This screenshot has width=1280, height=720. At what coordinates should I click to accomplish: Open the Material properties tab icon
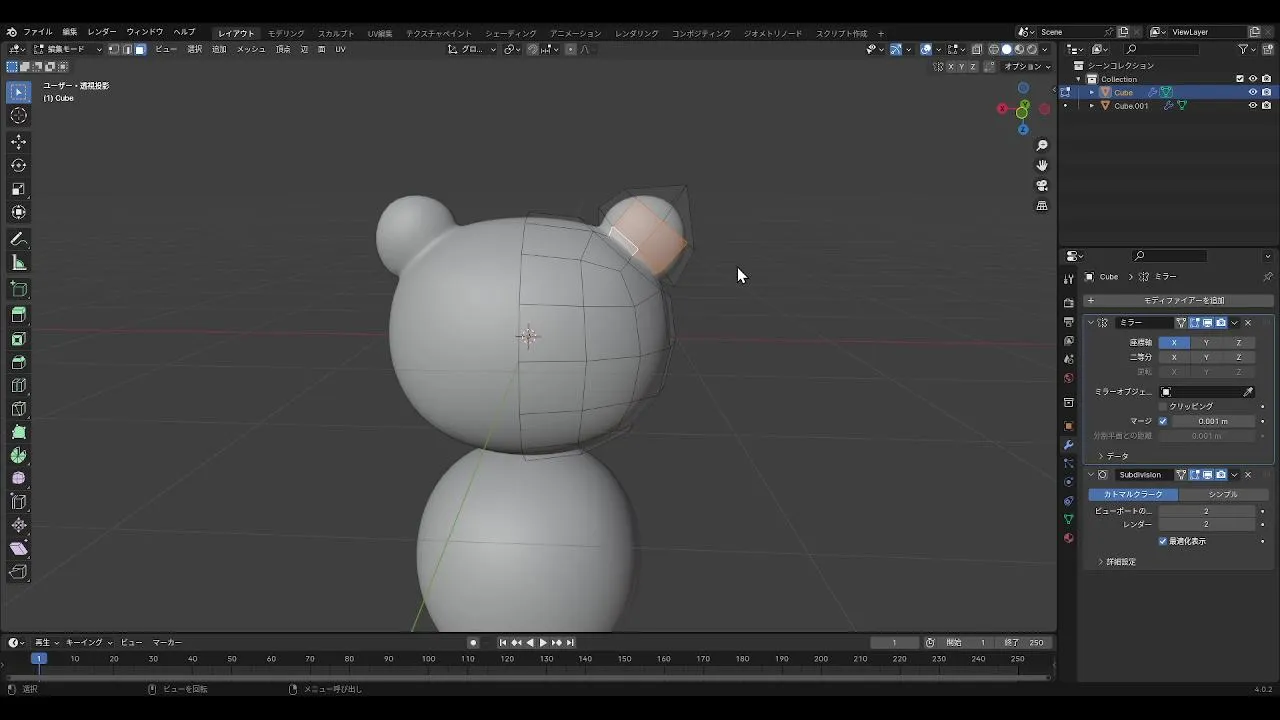pos(1069,538)
